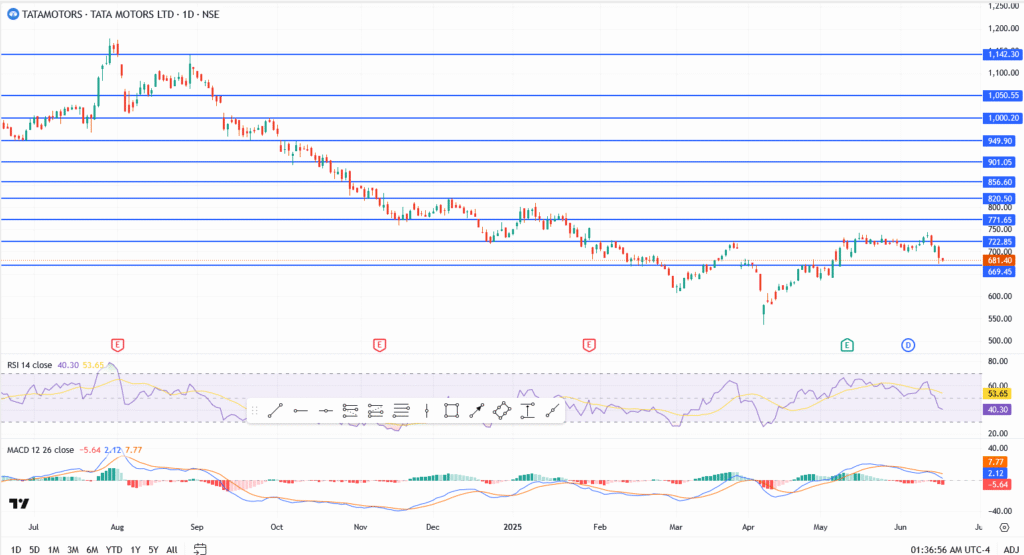
Task: Click the TradingView logo on the chart
Action: pyautogui.click(x=19, y=503)
